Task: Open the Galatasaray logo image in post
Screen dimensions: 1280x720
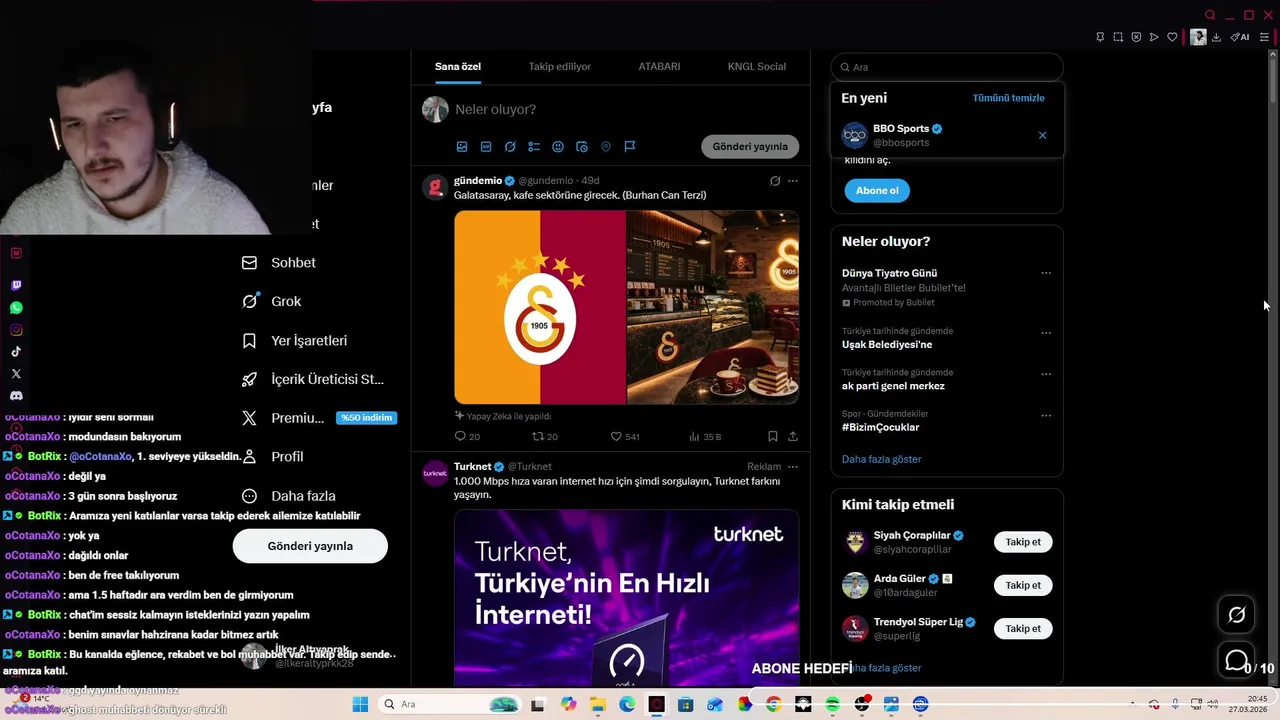Action: click(540, 307)
